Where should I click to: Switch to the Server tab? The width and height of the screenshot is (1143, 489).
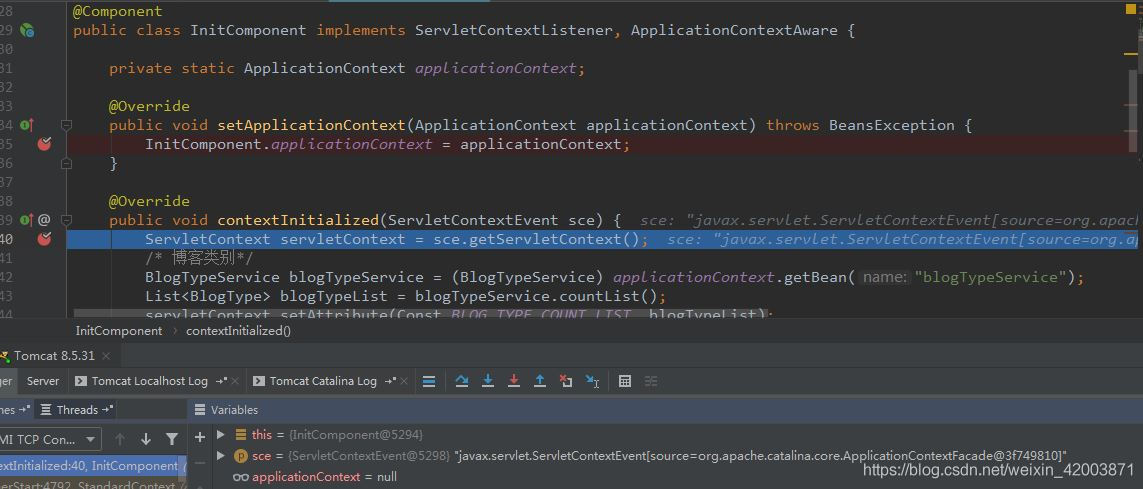pyautogui.click(x=43, y=380)
